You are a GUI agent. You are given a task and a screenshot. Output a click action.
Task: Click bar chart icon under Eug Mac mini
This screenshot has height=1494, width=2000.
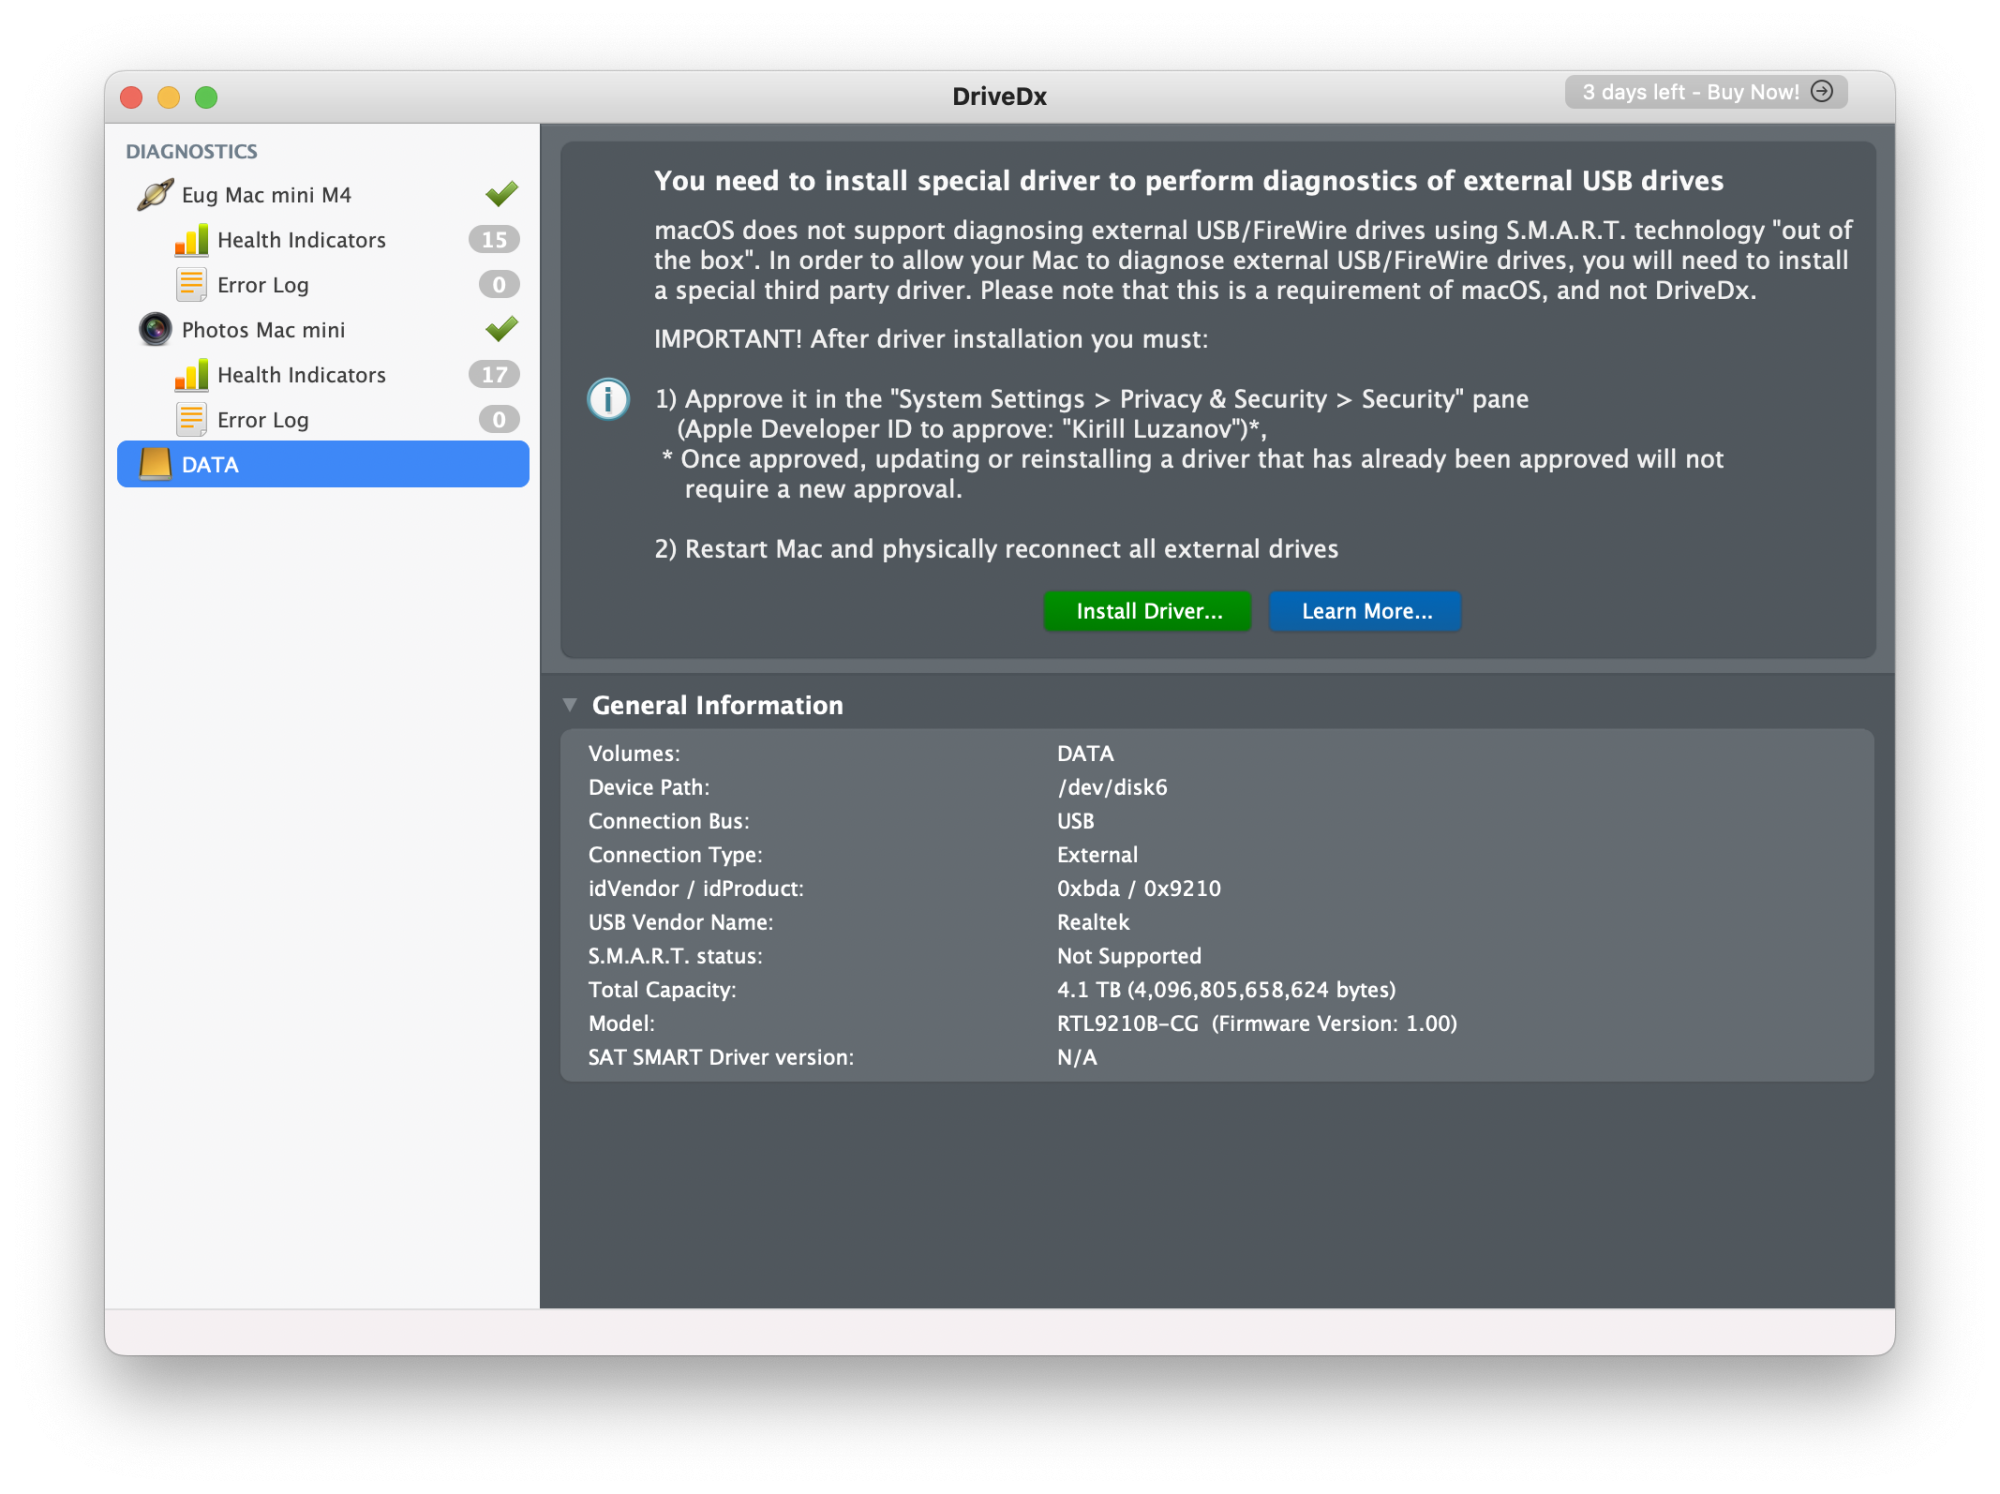pos(191,240)
